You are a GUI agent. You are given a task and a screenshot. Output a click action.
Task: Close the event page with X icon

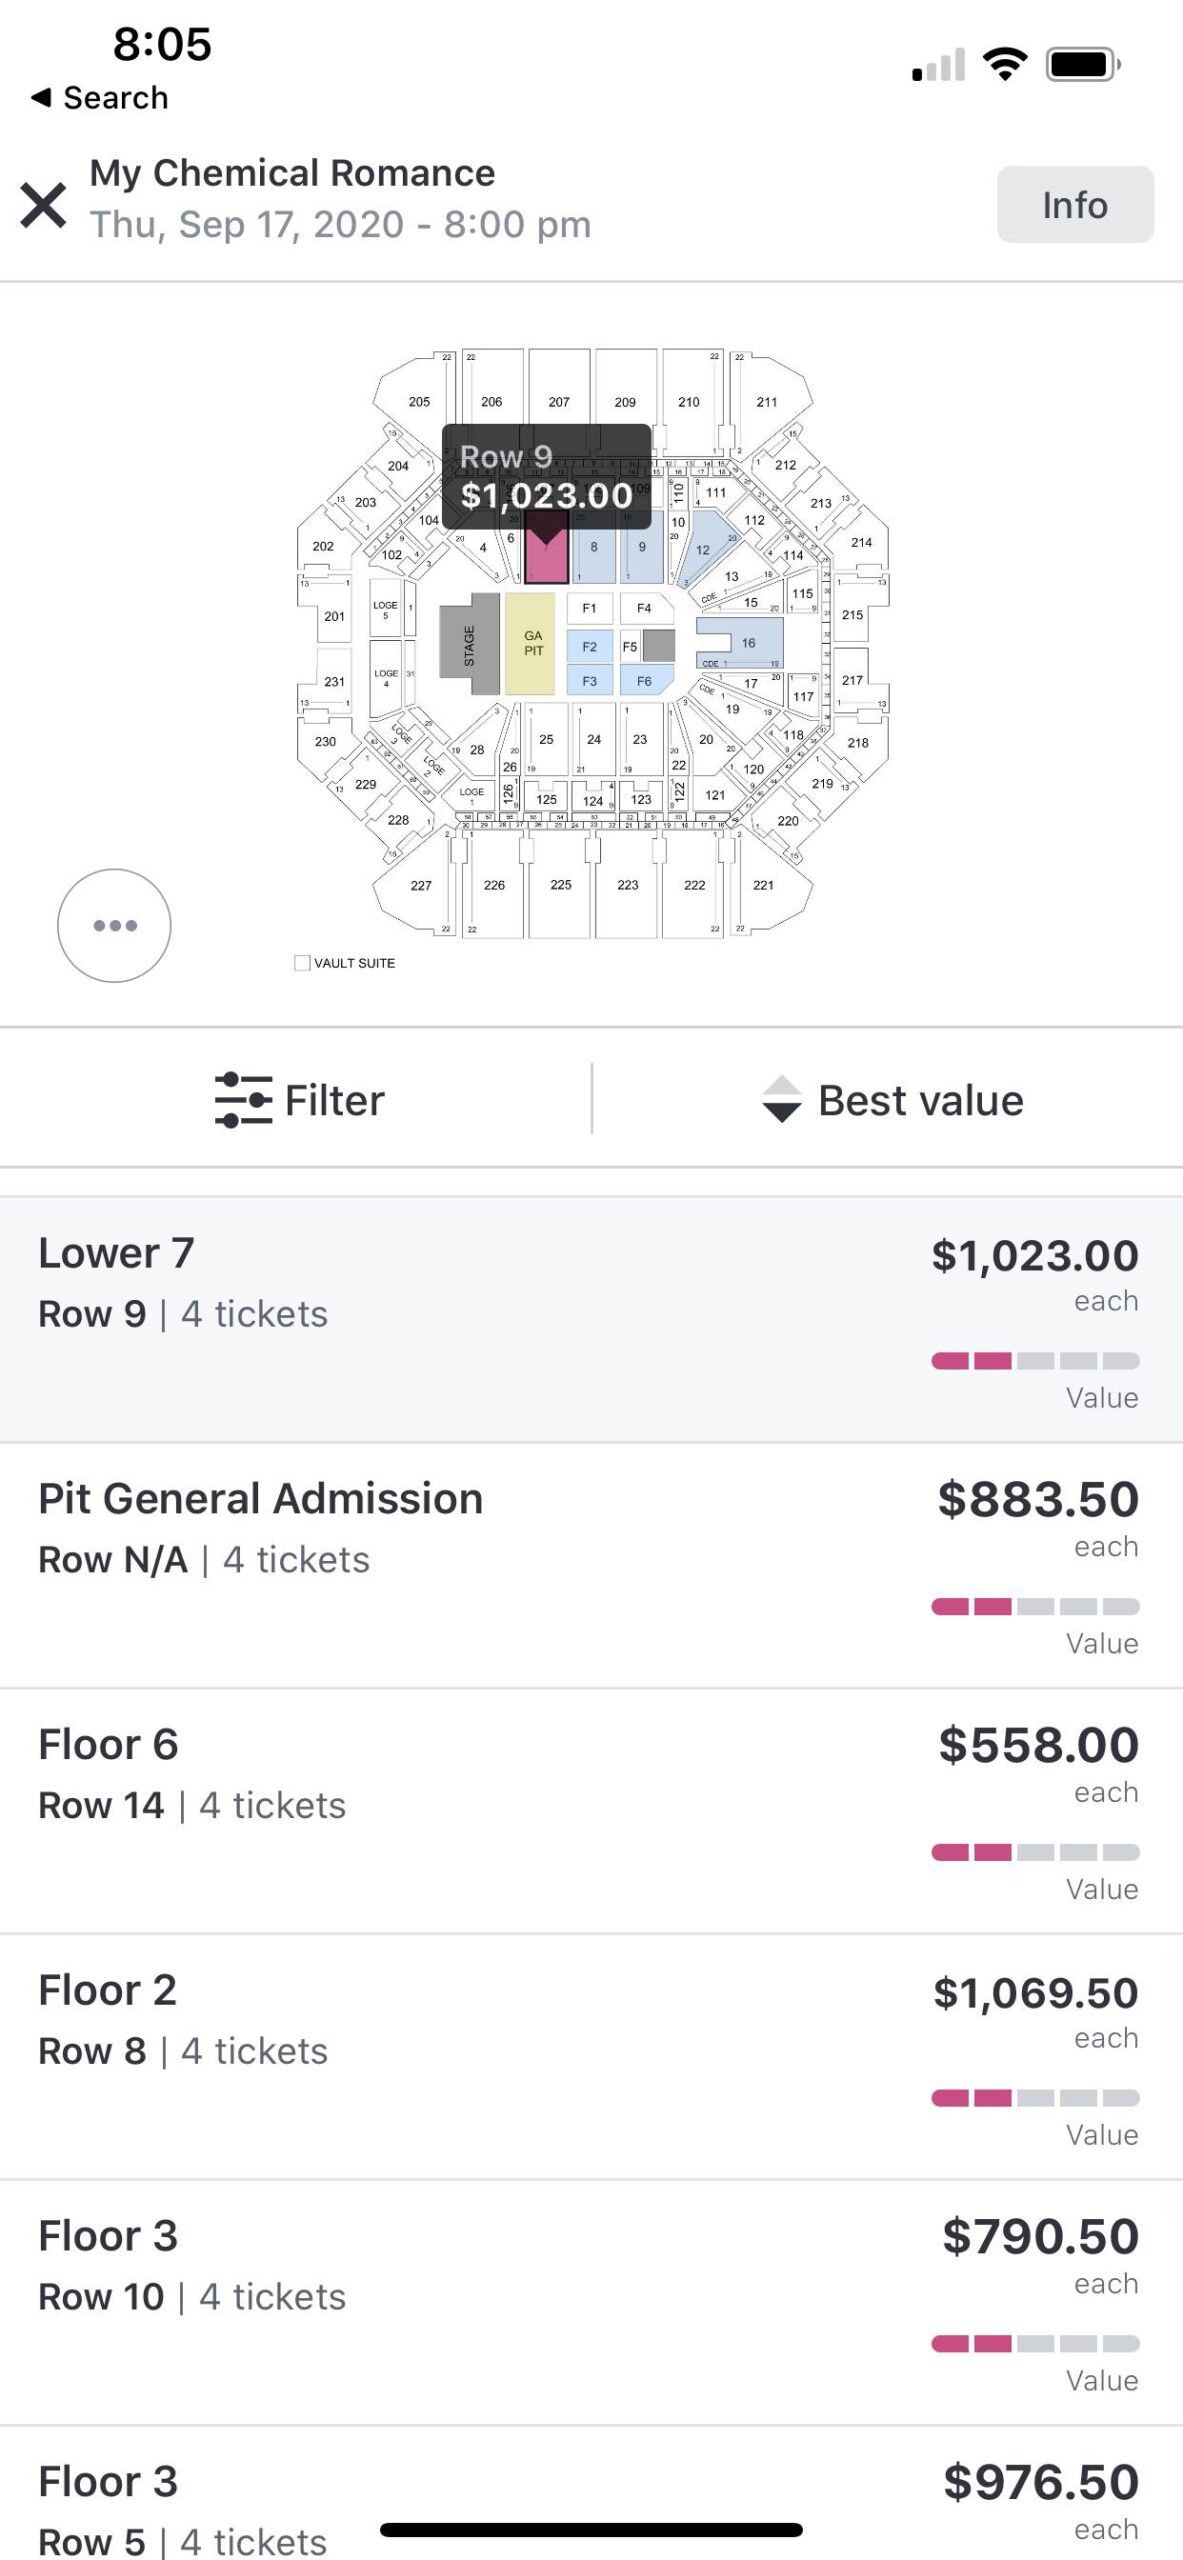(43, 205)
